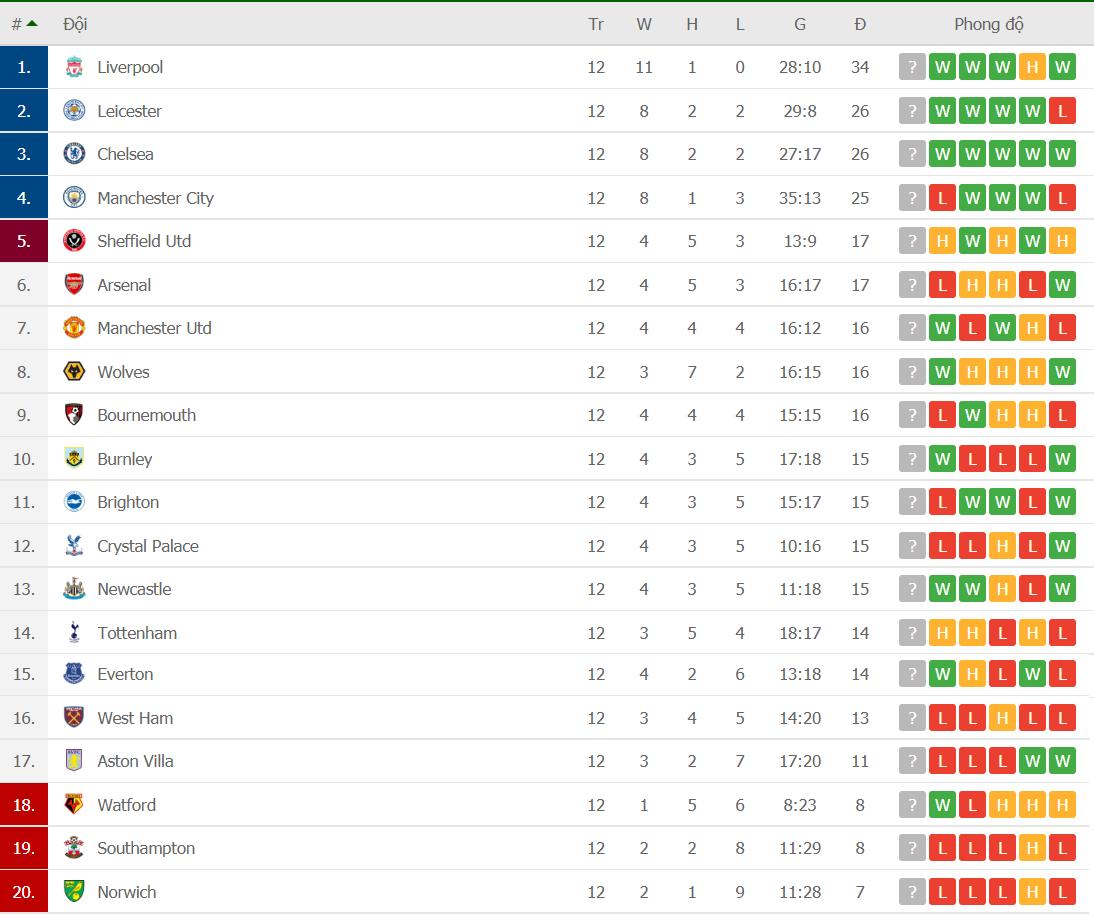
Task: Click Aston Villa's last green W badge
Action: 1062,761
